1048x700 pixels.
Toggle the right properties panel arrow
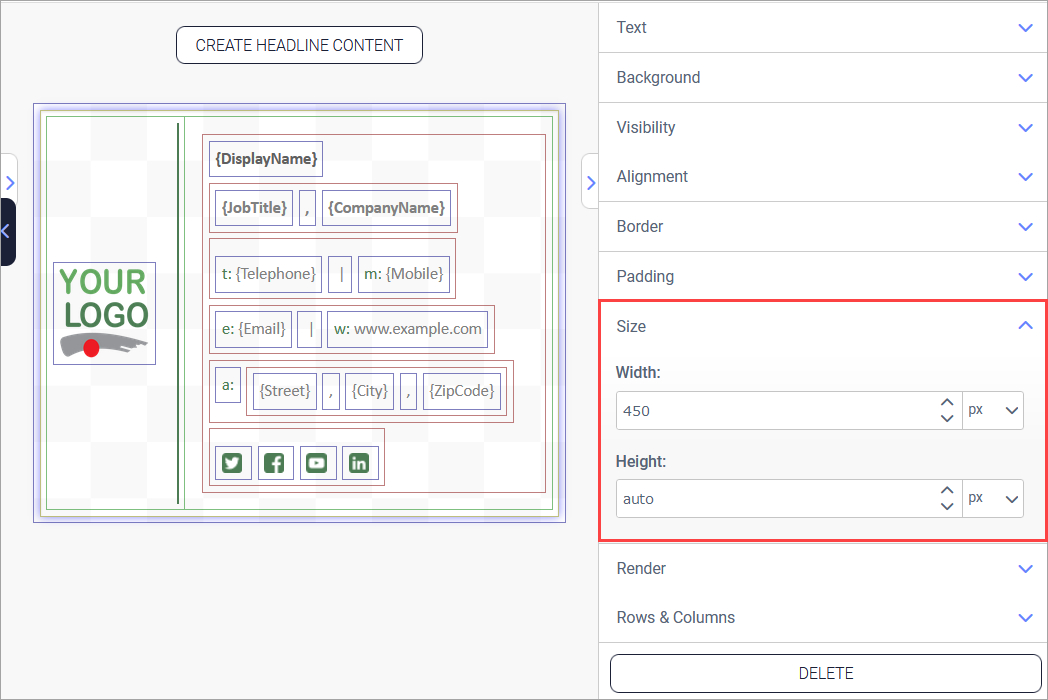pyautogui.click(x=590, y=182)
